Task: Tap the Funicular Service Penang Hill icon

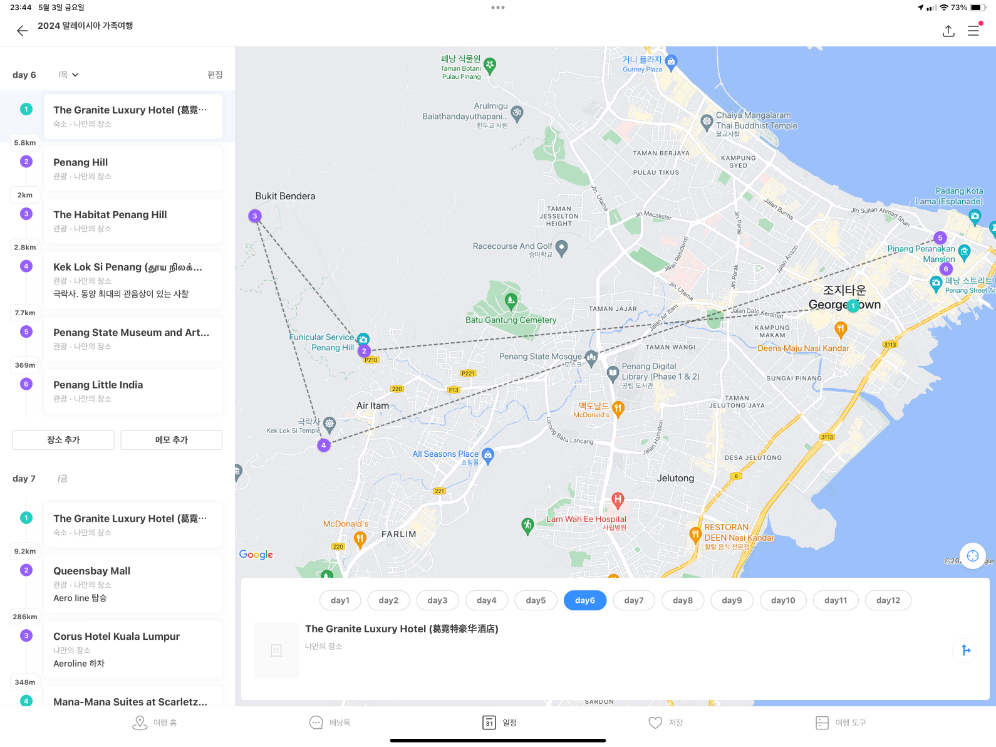Action: tap(363, 339)
